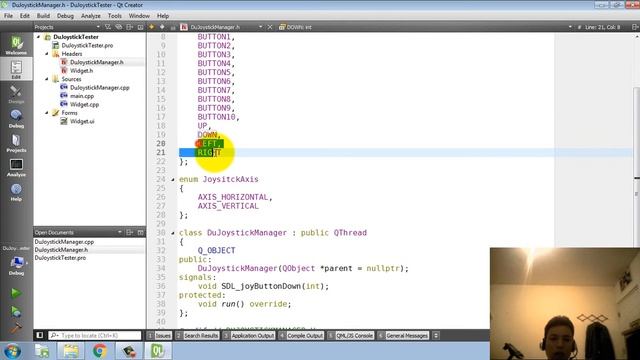Go forward in editor navigation history
The height and width of the screenshot is (360, 640).
(162, 27)
